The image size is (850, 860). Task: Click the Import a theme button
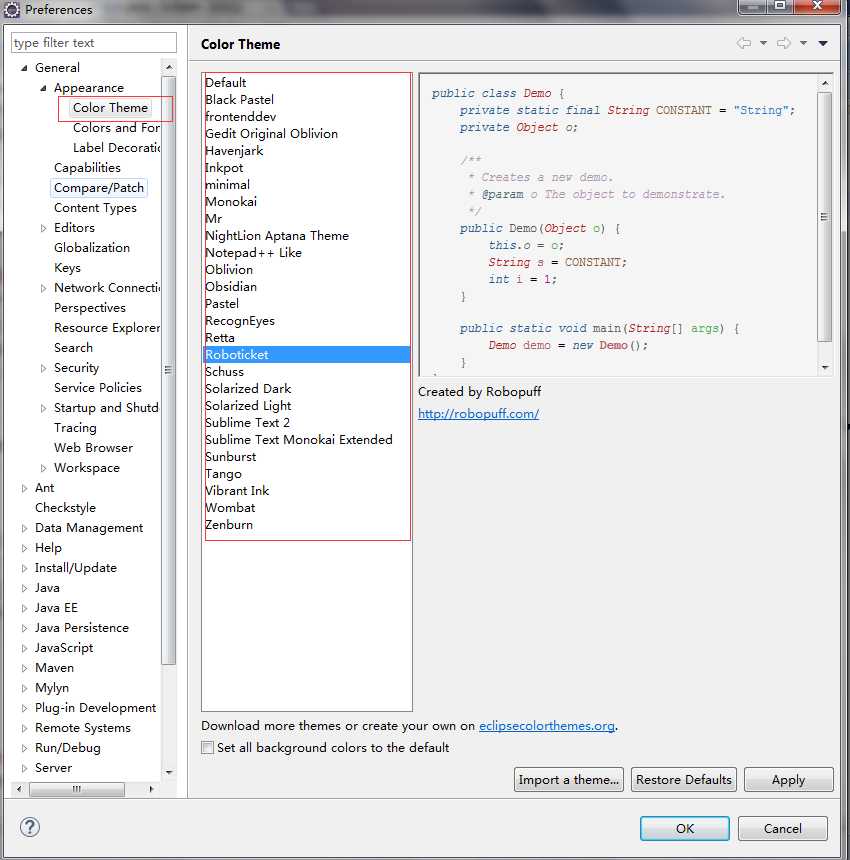click(569, 780)
